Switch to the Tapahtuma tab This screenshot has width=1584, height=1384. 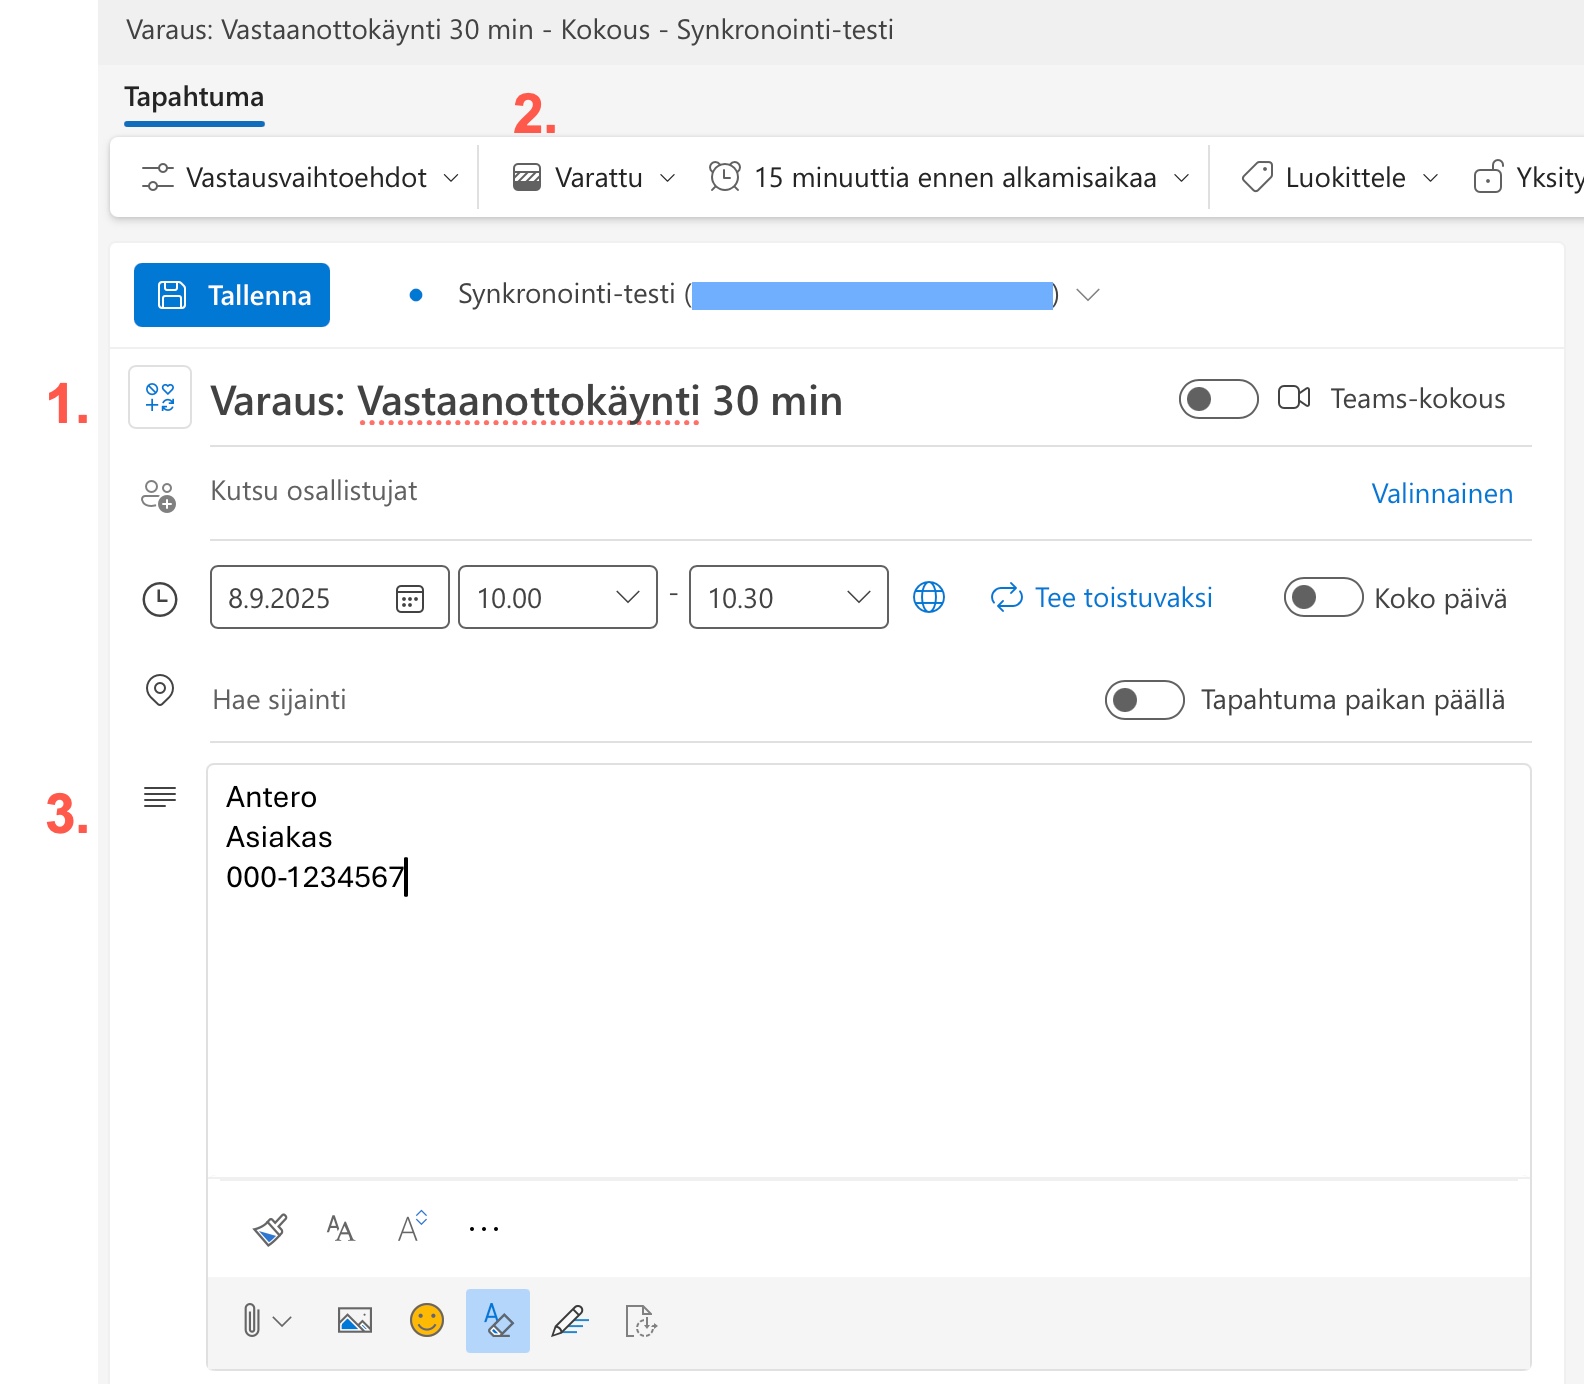[194, 98]
